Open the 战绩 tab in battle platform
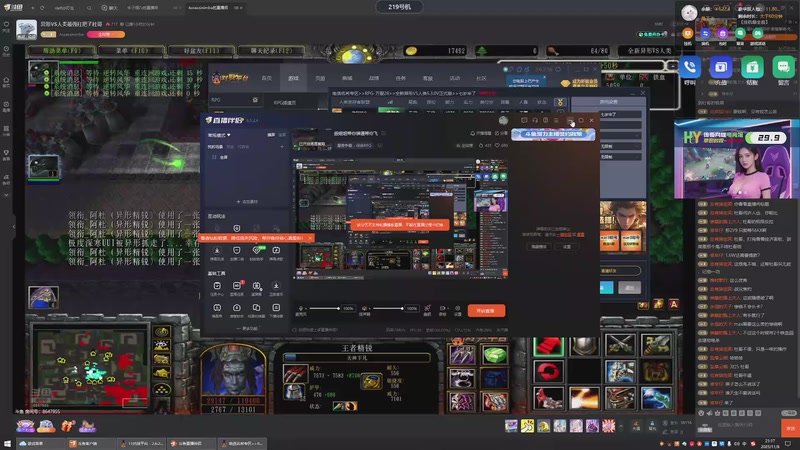800x450 pixels. [373, 79]
